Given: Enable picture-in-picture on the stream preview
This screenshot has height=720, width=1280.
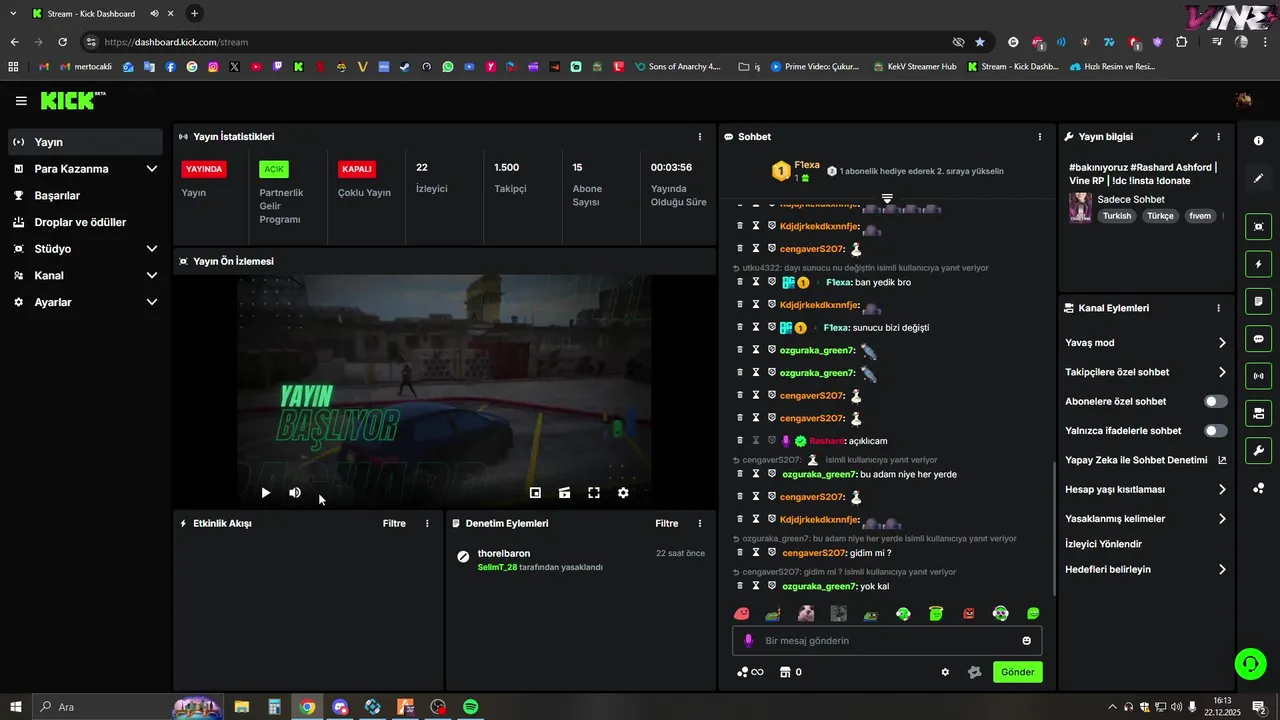Looking at the screenshot, I should point(535,493).
